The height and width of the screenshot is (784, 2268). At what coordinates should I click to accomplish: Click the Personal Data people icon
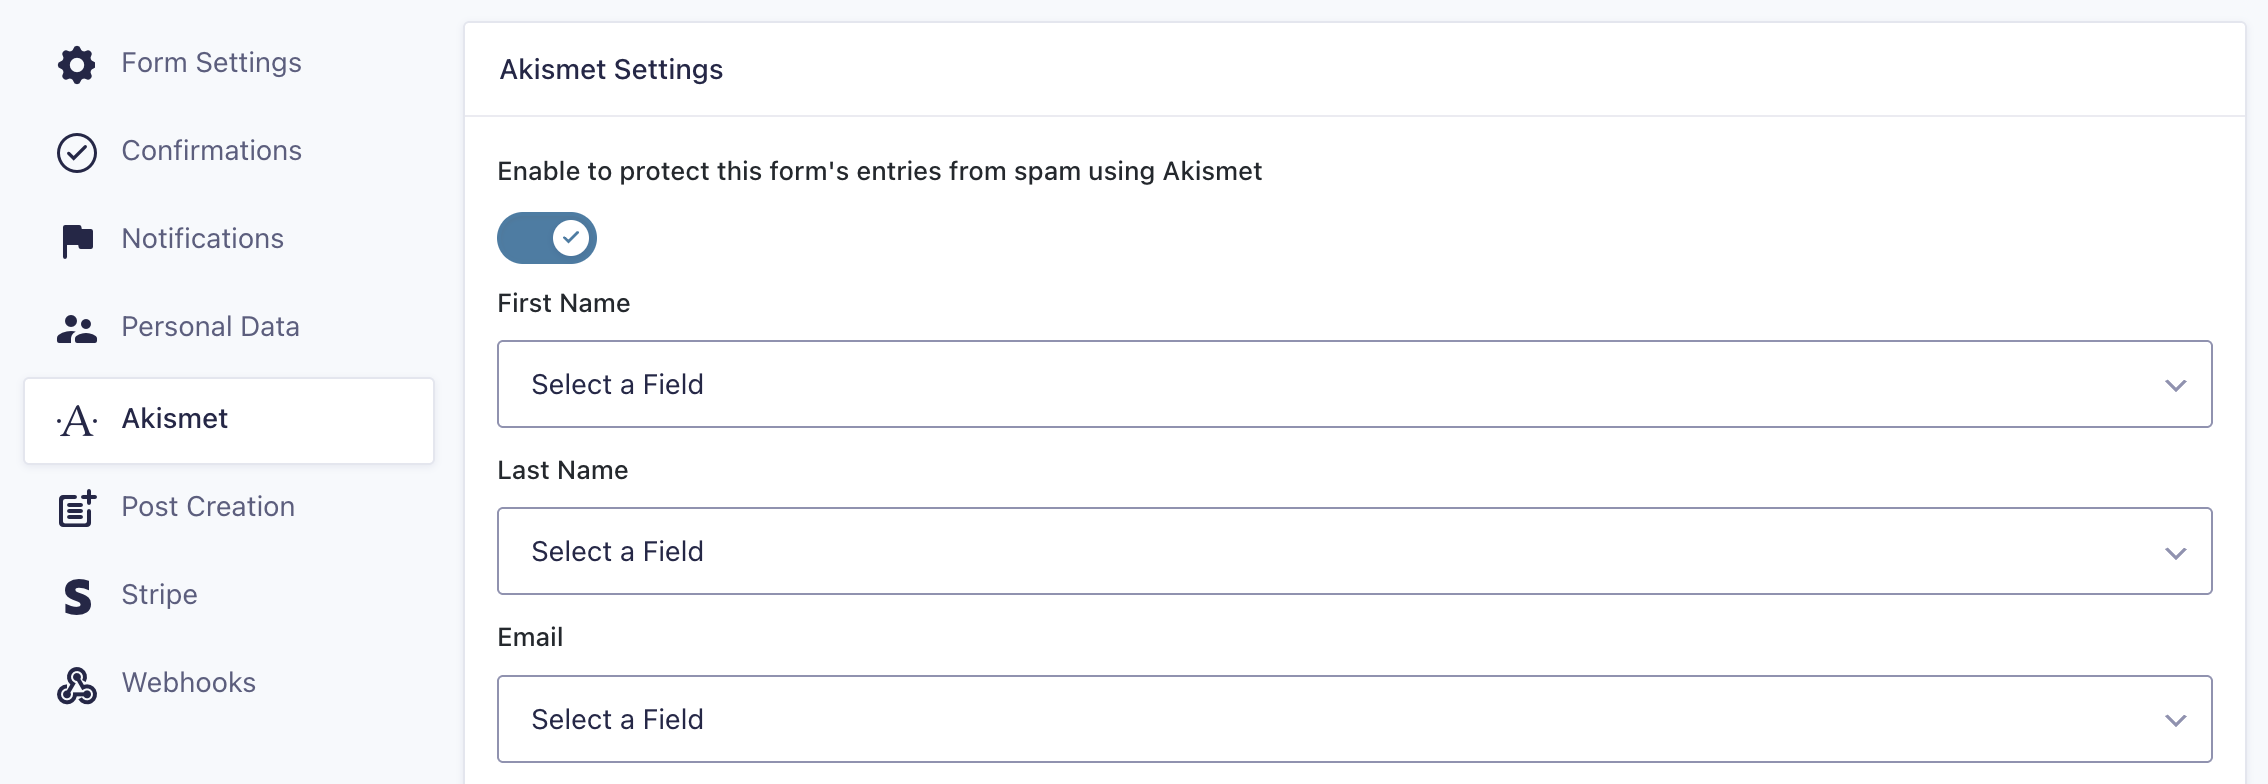(77, 329)
